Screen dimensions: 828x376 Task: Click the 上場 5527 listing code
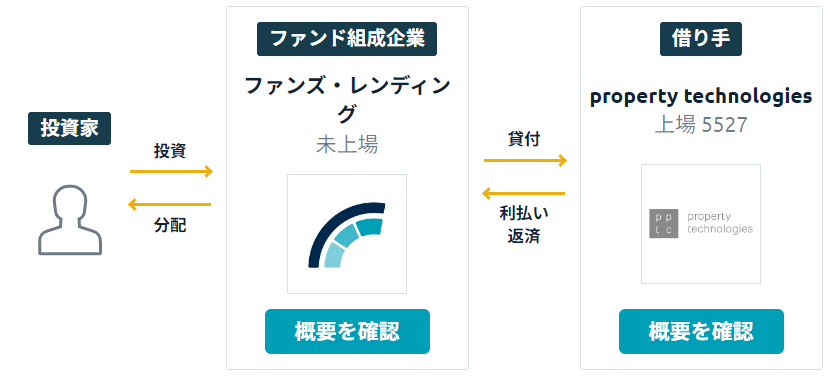[701, 125]
